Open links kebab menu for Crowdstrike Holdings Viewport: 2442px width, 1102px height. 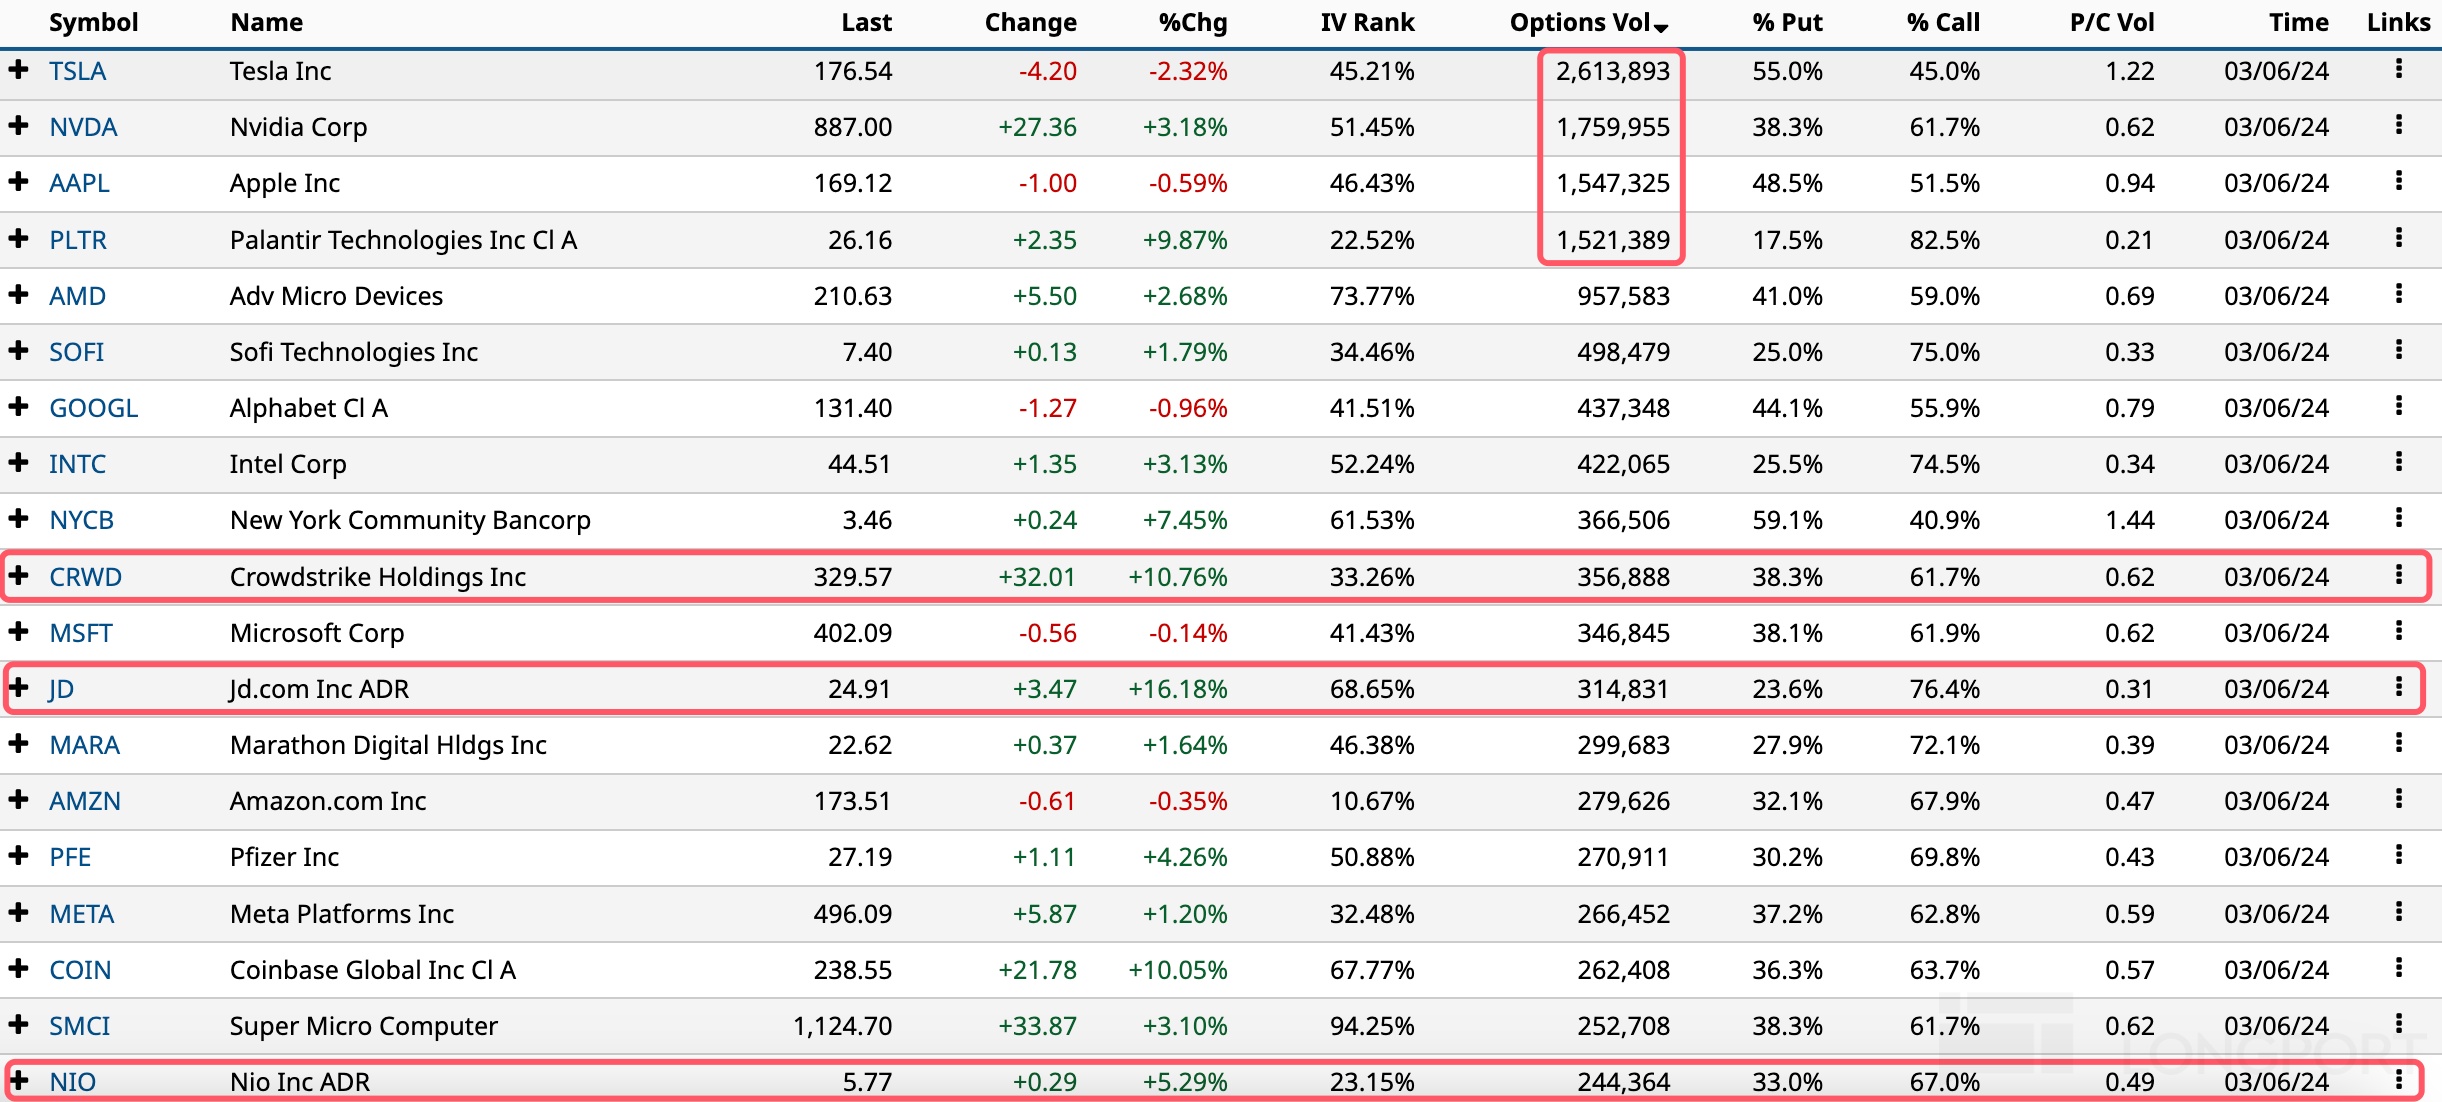[2398, 575]
